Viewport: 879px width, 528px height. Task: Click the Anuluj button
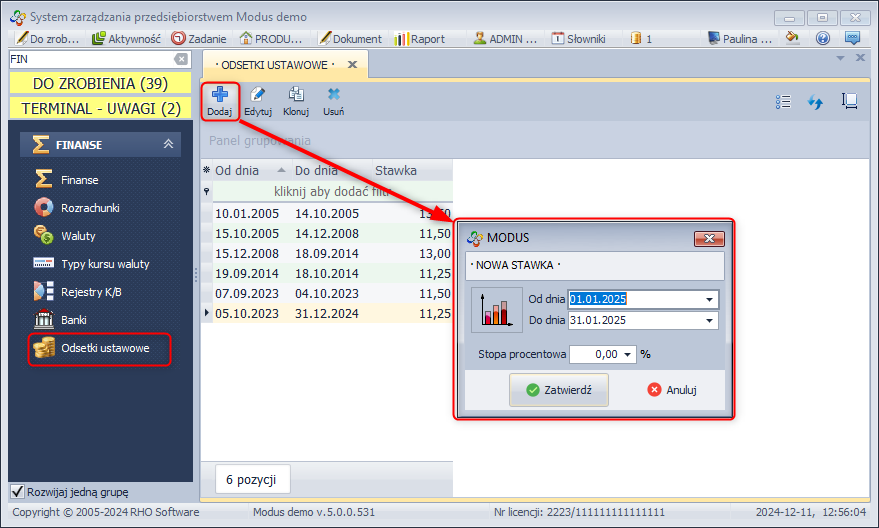[672, 390]
